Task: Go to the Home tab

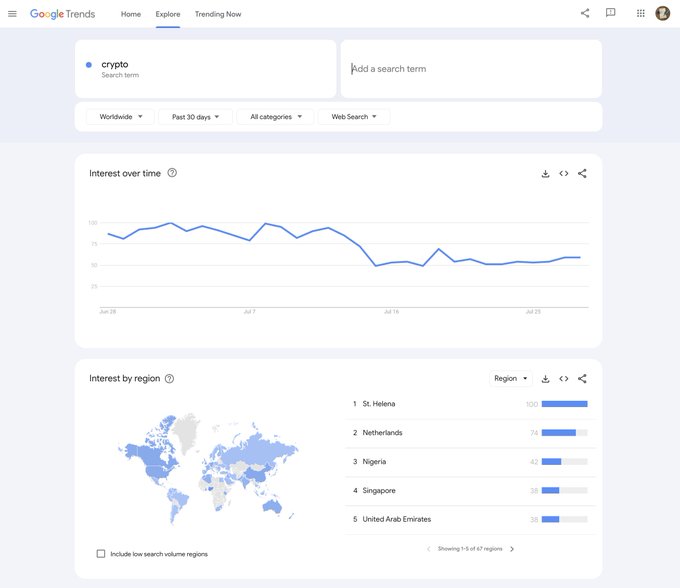Action: point(131,14)
